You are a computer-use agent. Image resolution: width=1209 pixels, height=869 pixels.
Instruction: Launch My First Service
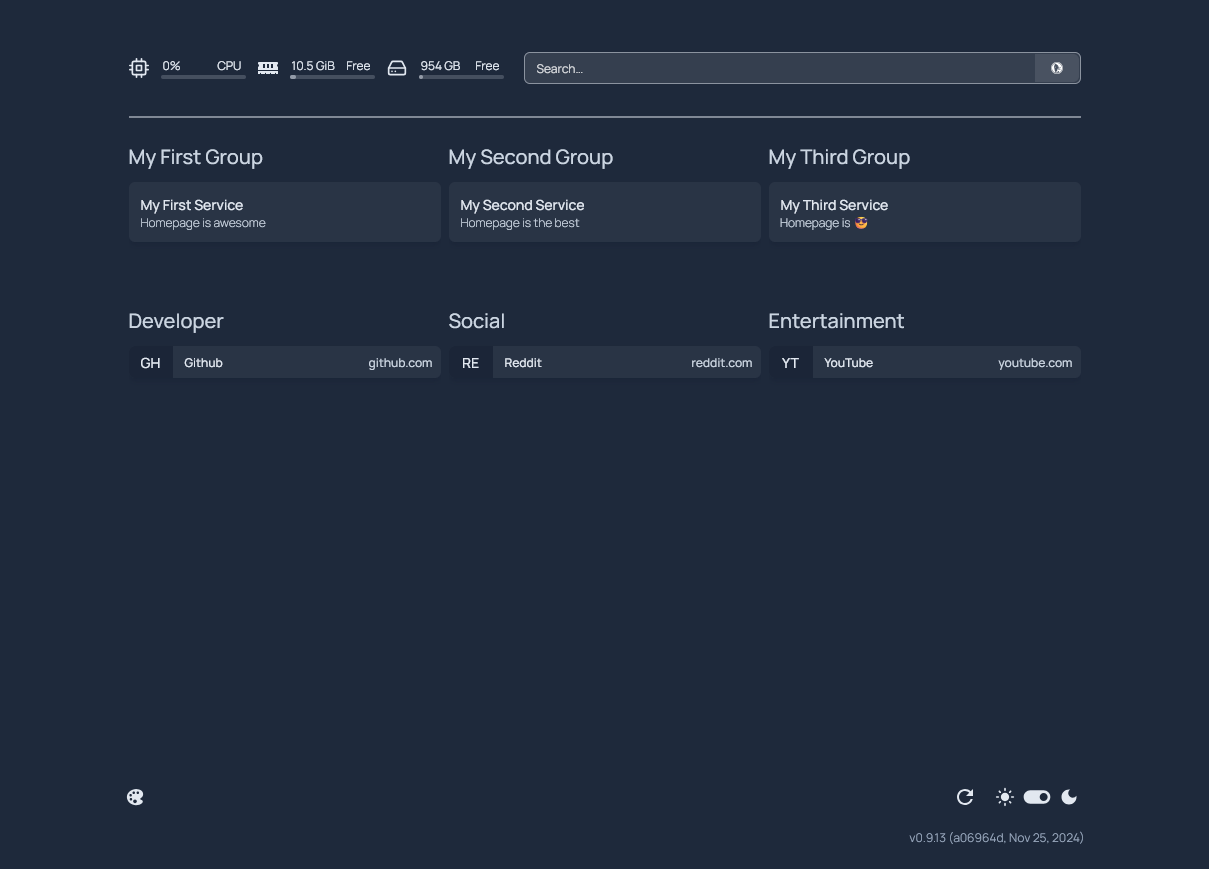tap(284, 211)
